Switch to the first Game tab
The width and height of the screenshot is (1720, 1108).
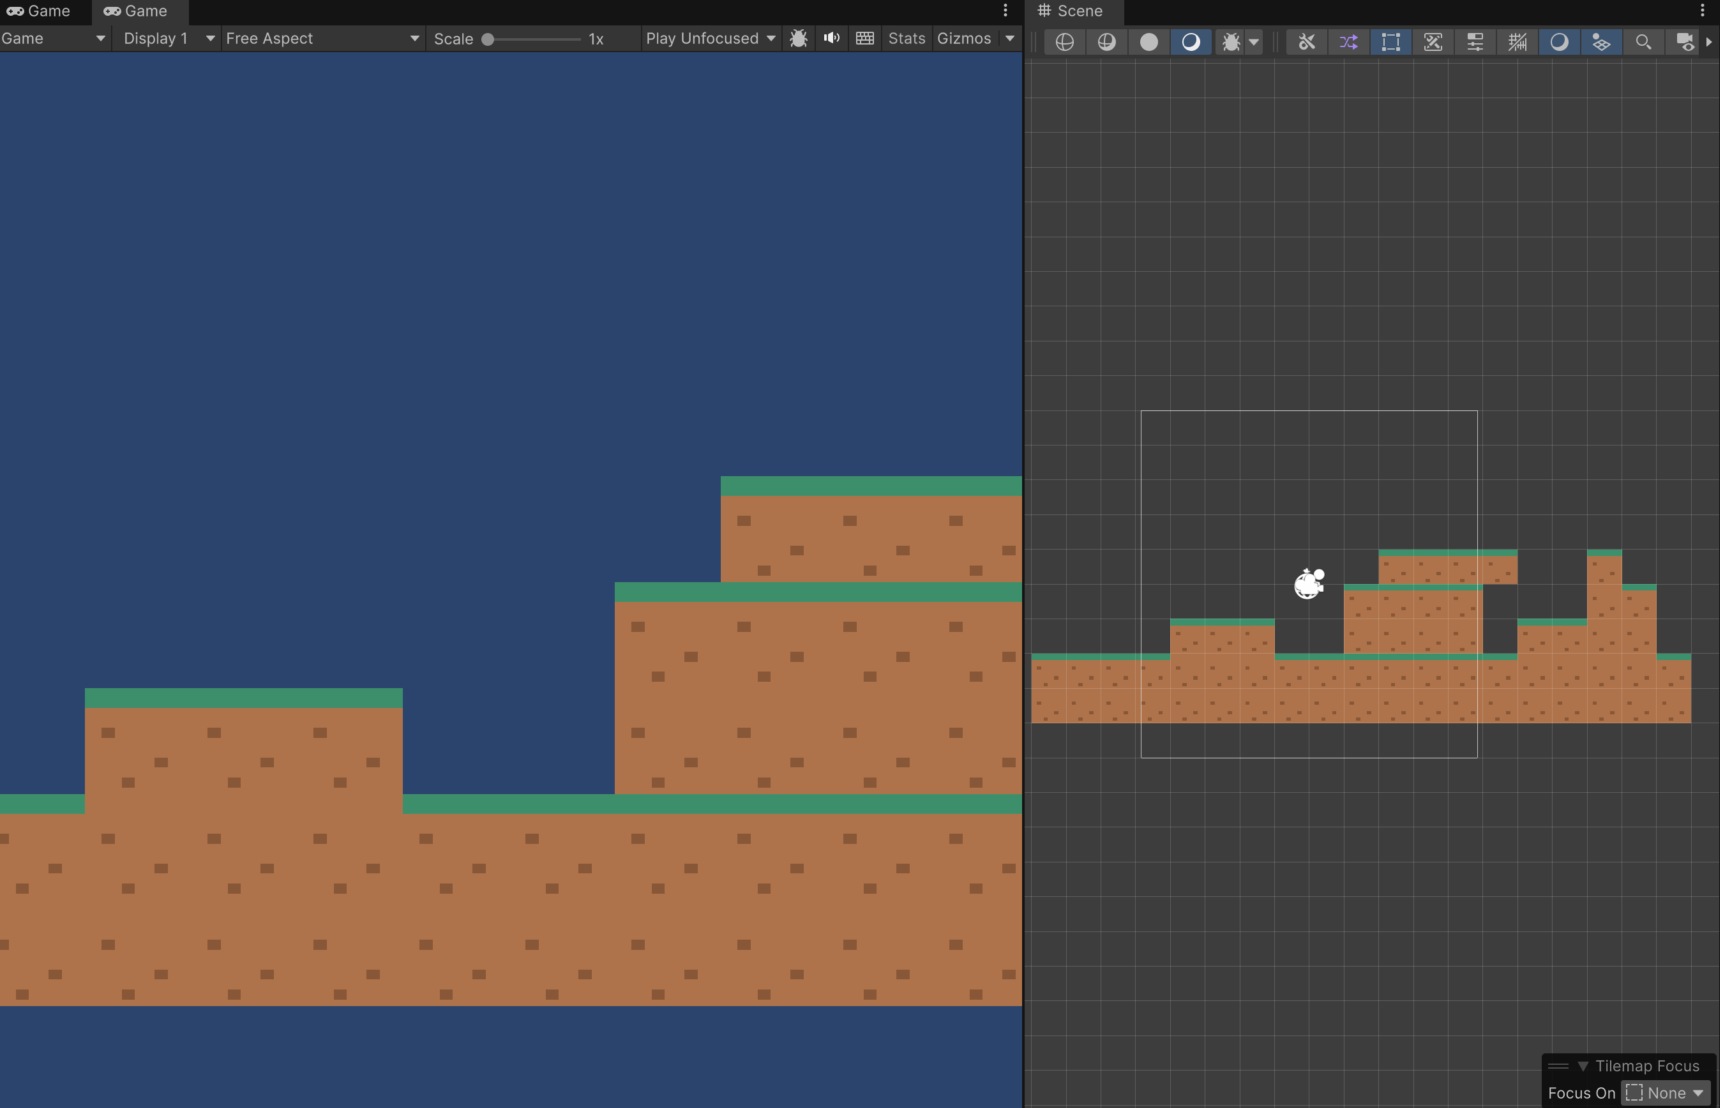point(39,11)
